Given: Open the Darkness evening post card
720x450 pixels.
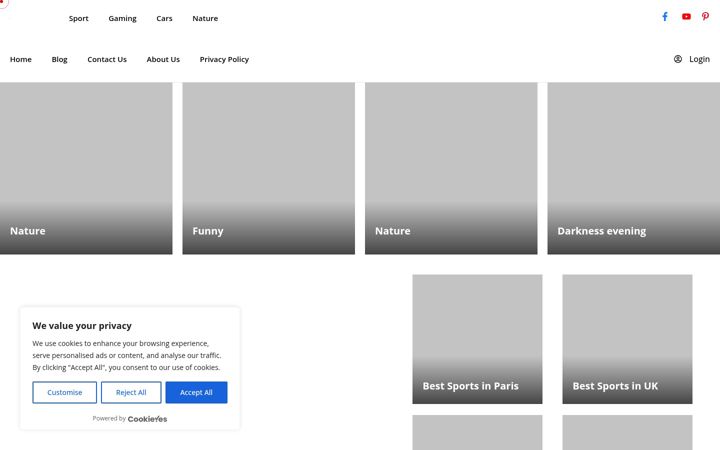Looking at the screenshot, I should 634,169.
